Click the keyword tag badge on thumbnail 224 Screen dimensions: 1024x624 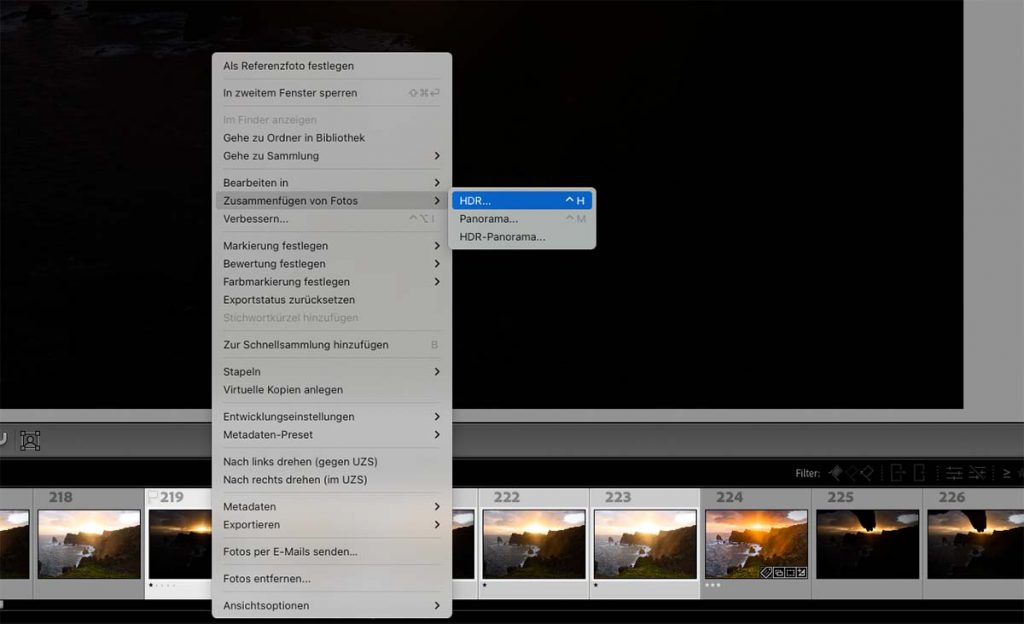pyautogui.click(x=765, y=572)
